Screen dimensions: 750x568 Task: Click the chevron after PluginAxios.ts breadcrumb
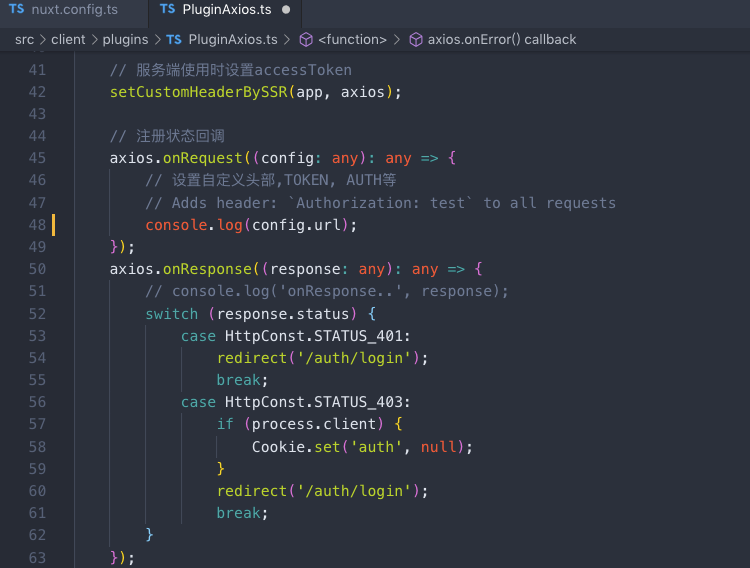pos(287,40)
